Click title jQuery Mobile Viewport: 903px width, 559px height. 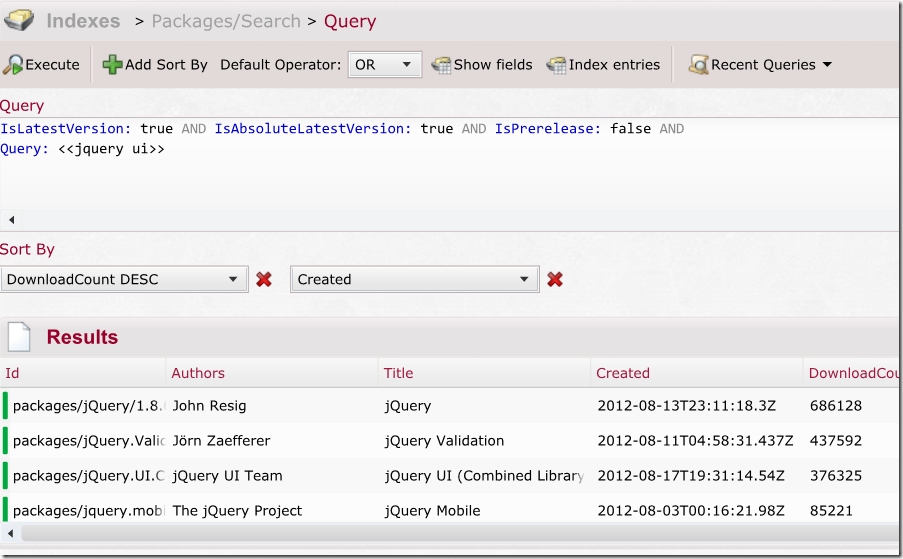click(432, 511)
